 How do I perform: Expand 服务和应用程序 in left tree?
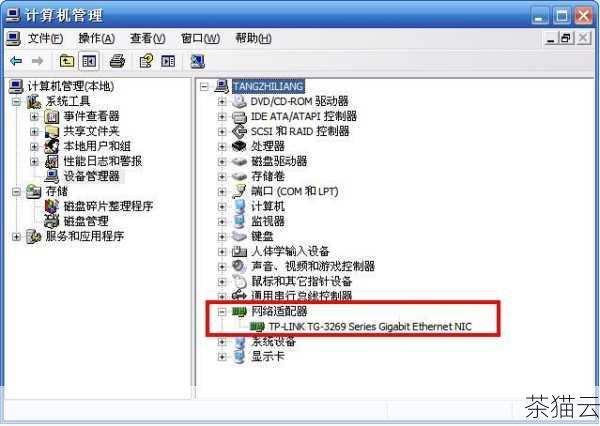point(16,237)
